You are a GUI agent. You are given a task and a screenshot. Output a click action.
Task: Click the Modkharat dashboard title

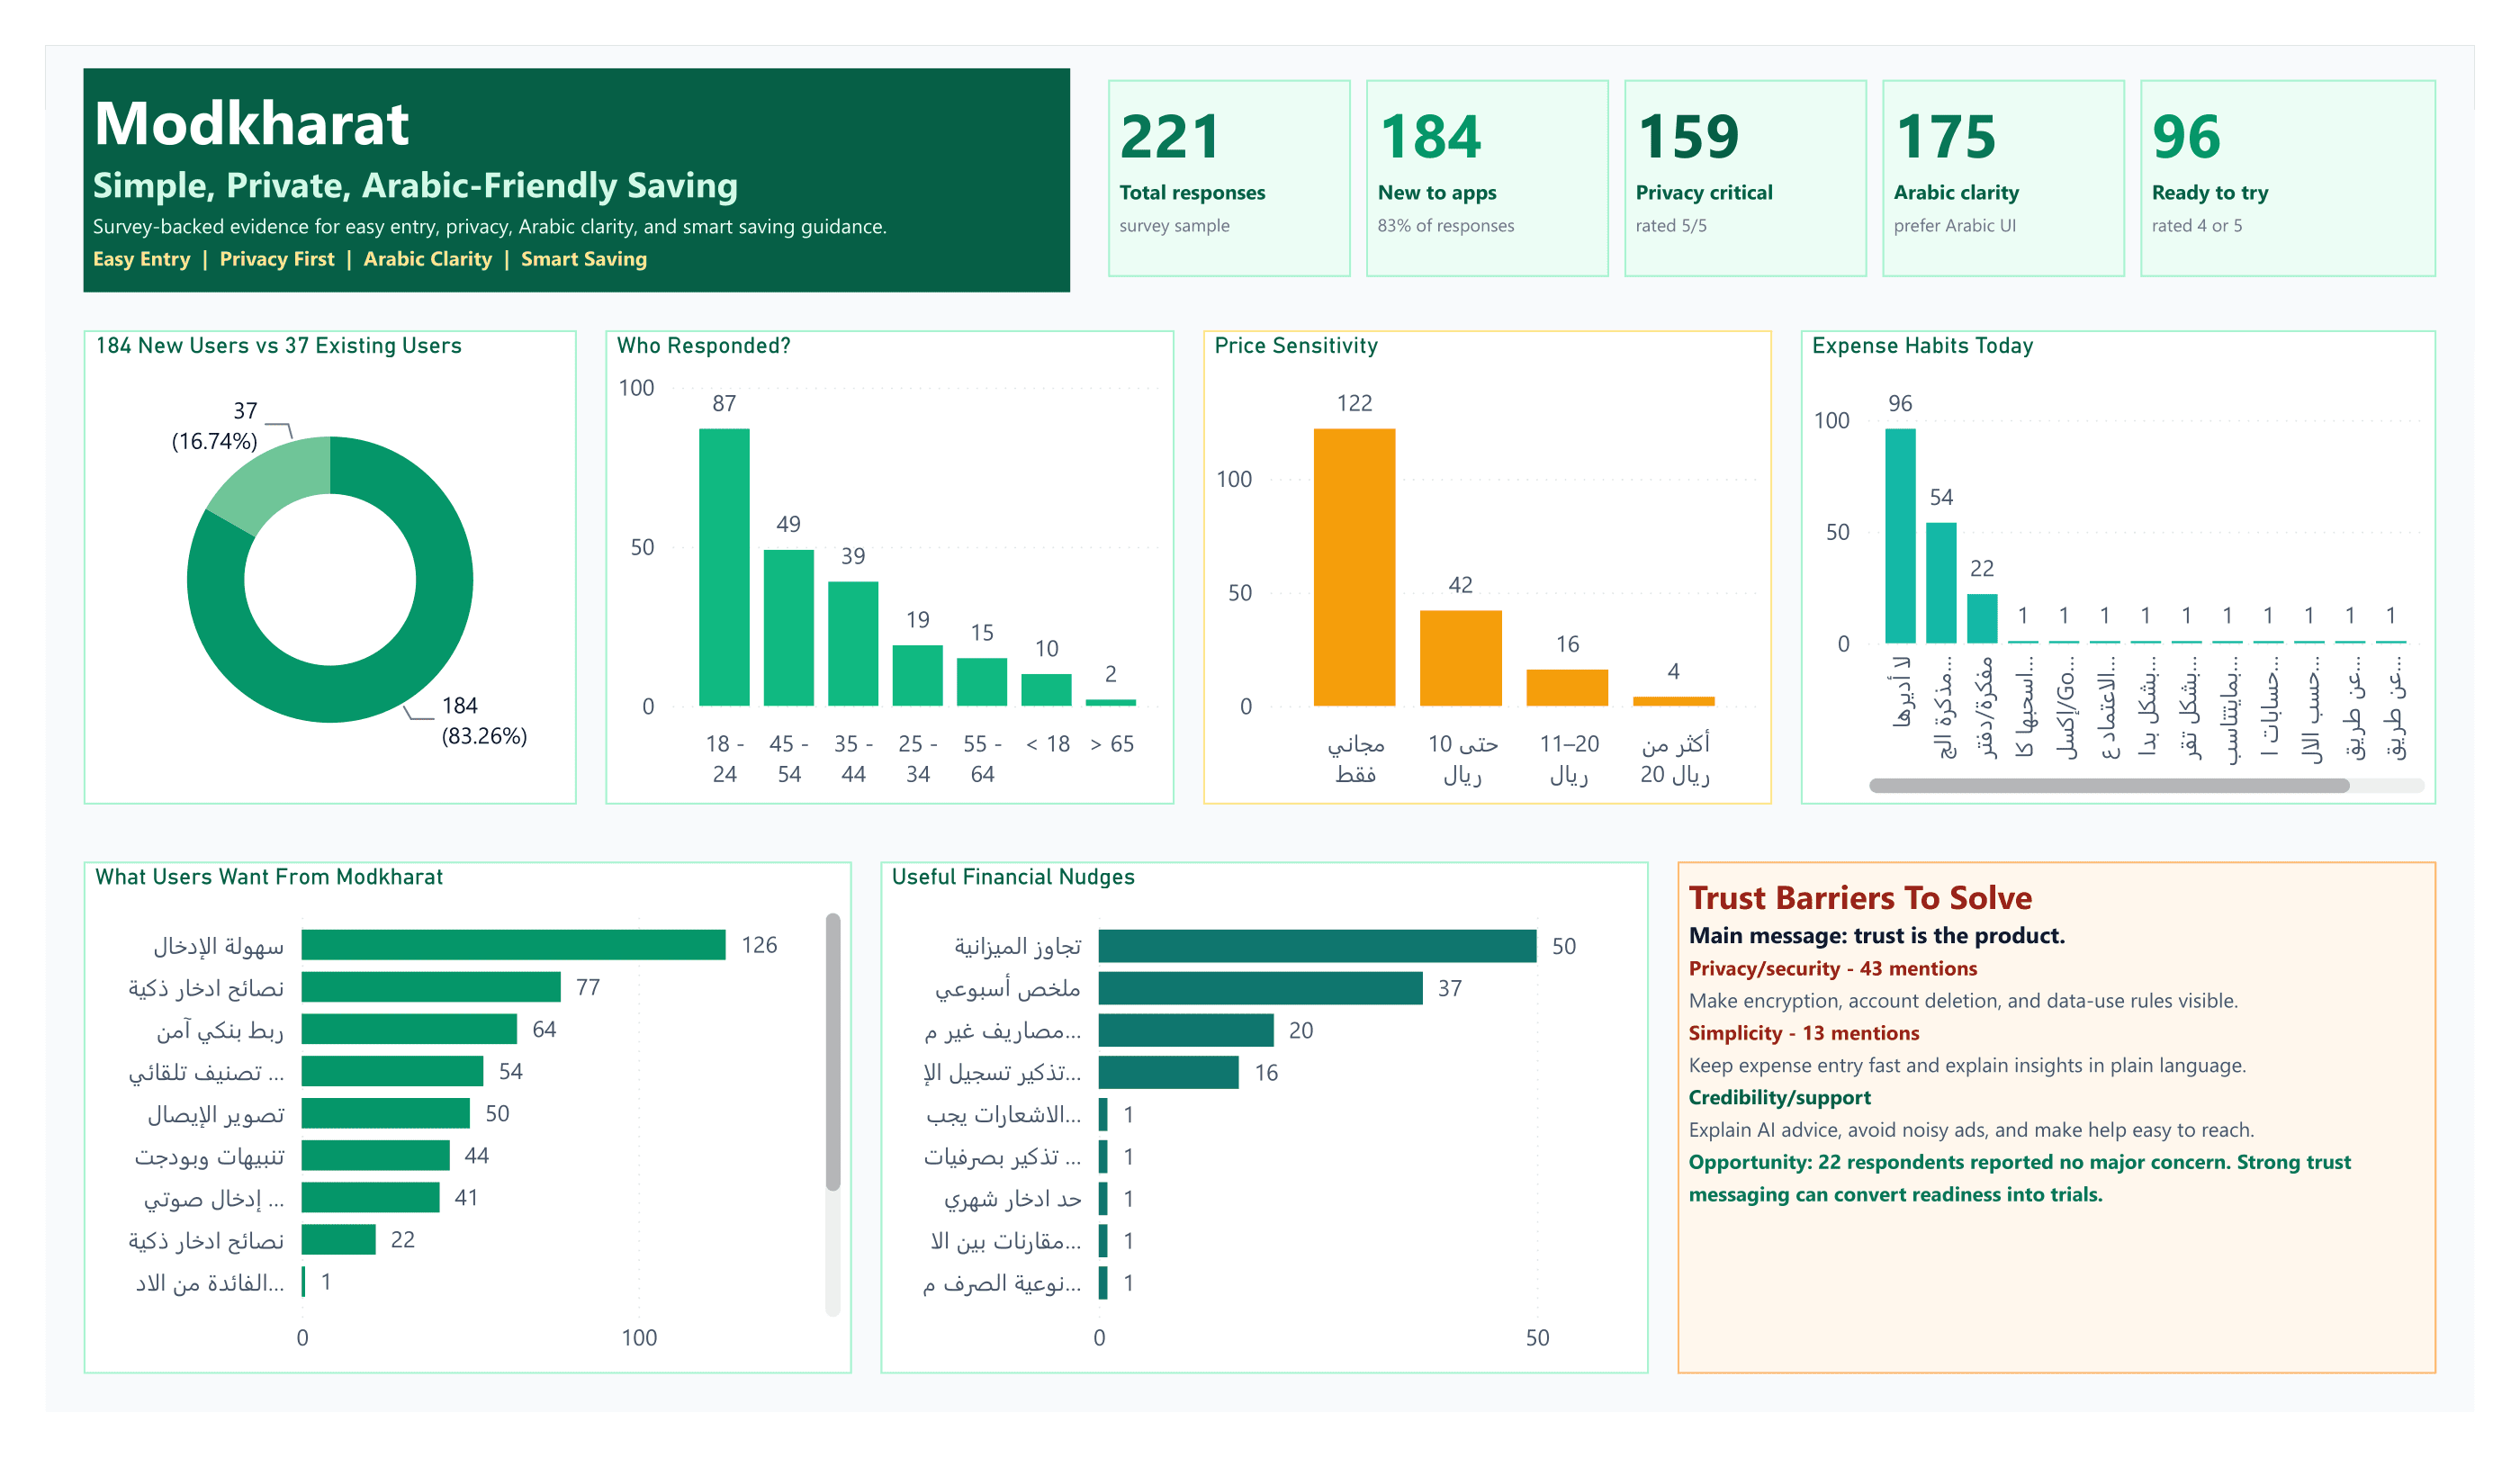tap(251, 124)
